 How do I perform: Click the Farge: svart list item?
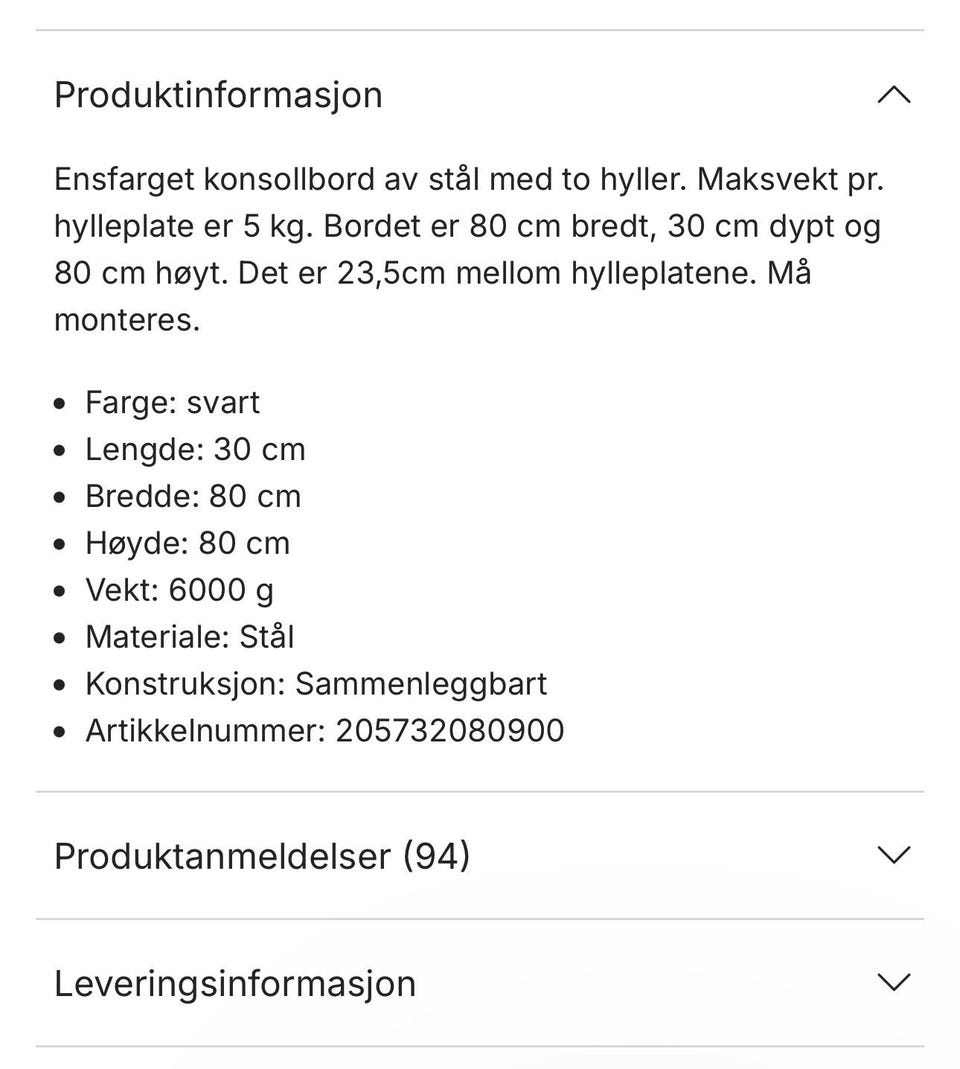coord(172,402)
